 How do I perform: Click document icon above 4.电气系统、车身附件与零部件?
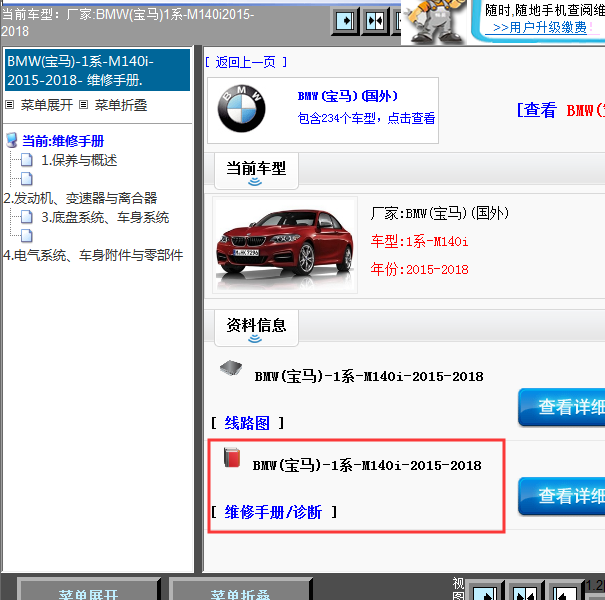pos(27,235)
